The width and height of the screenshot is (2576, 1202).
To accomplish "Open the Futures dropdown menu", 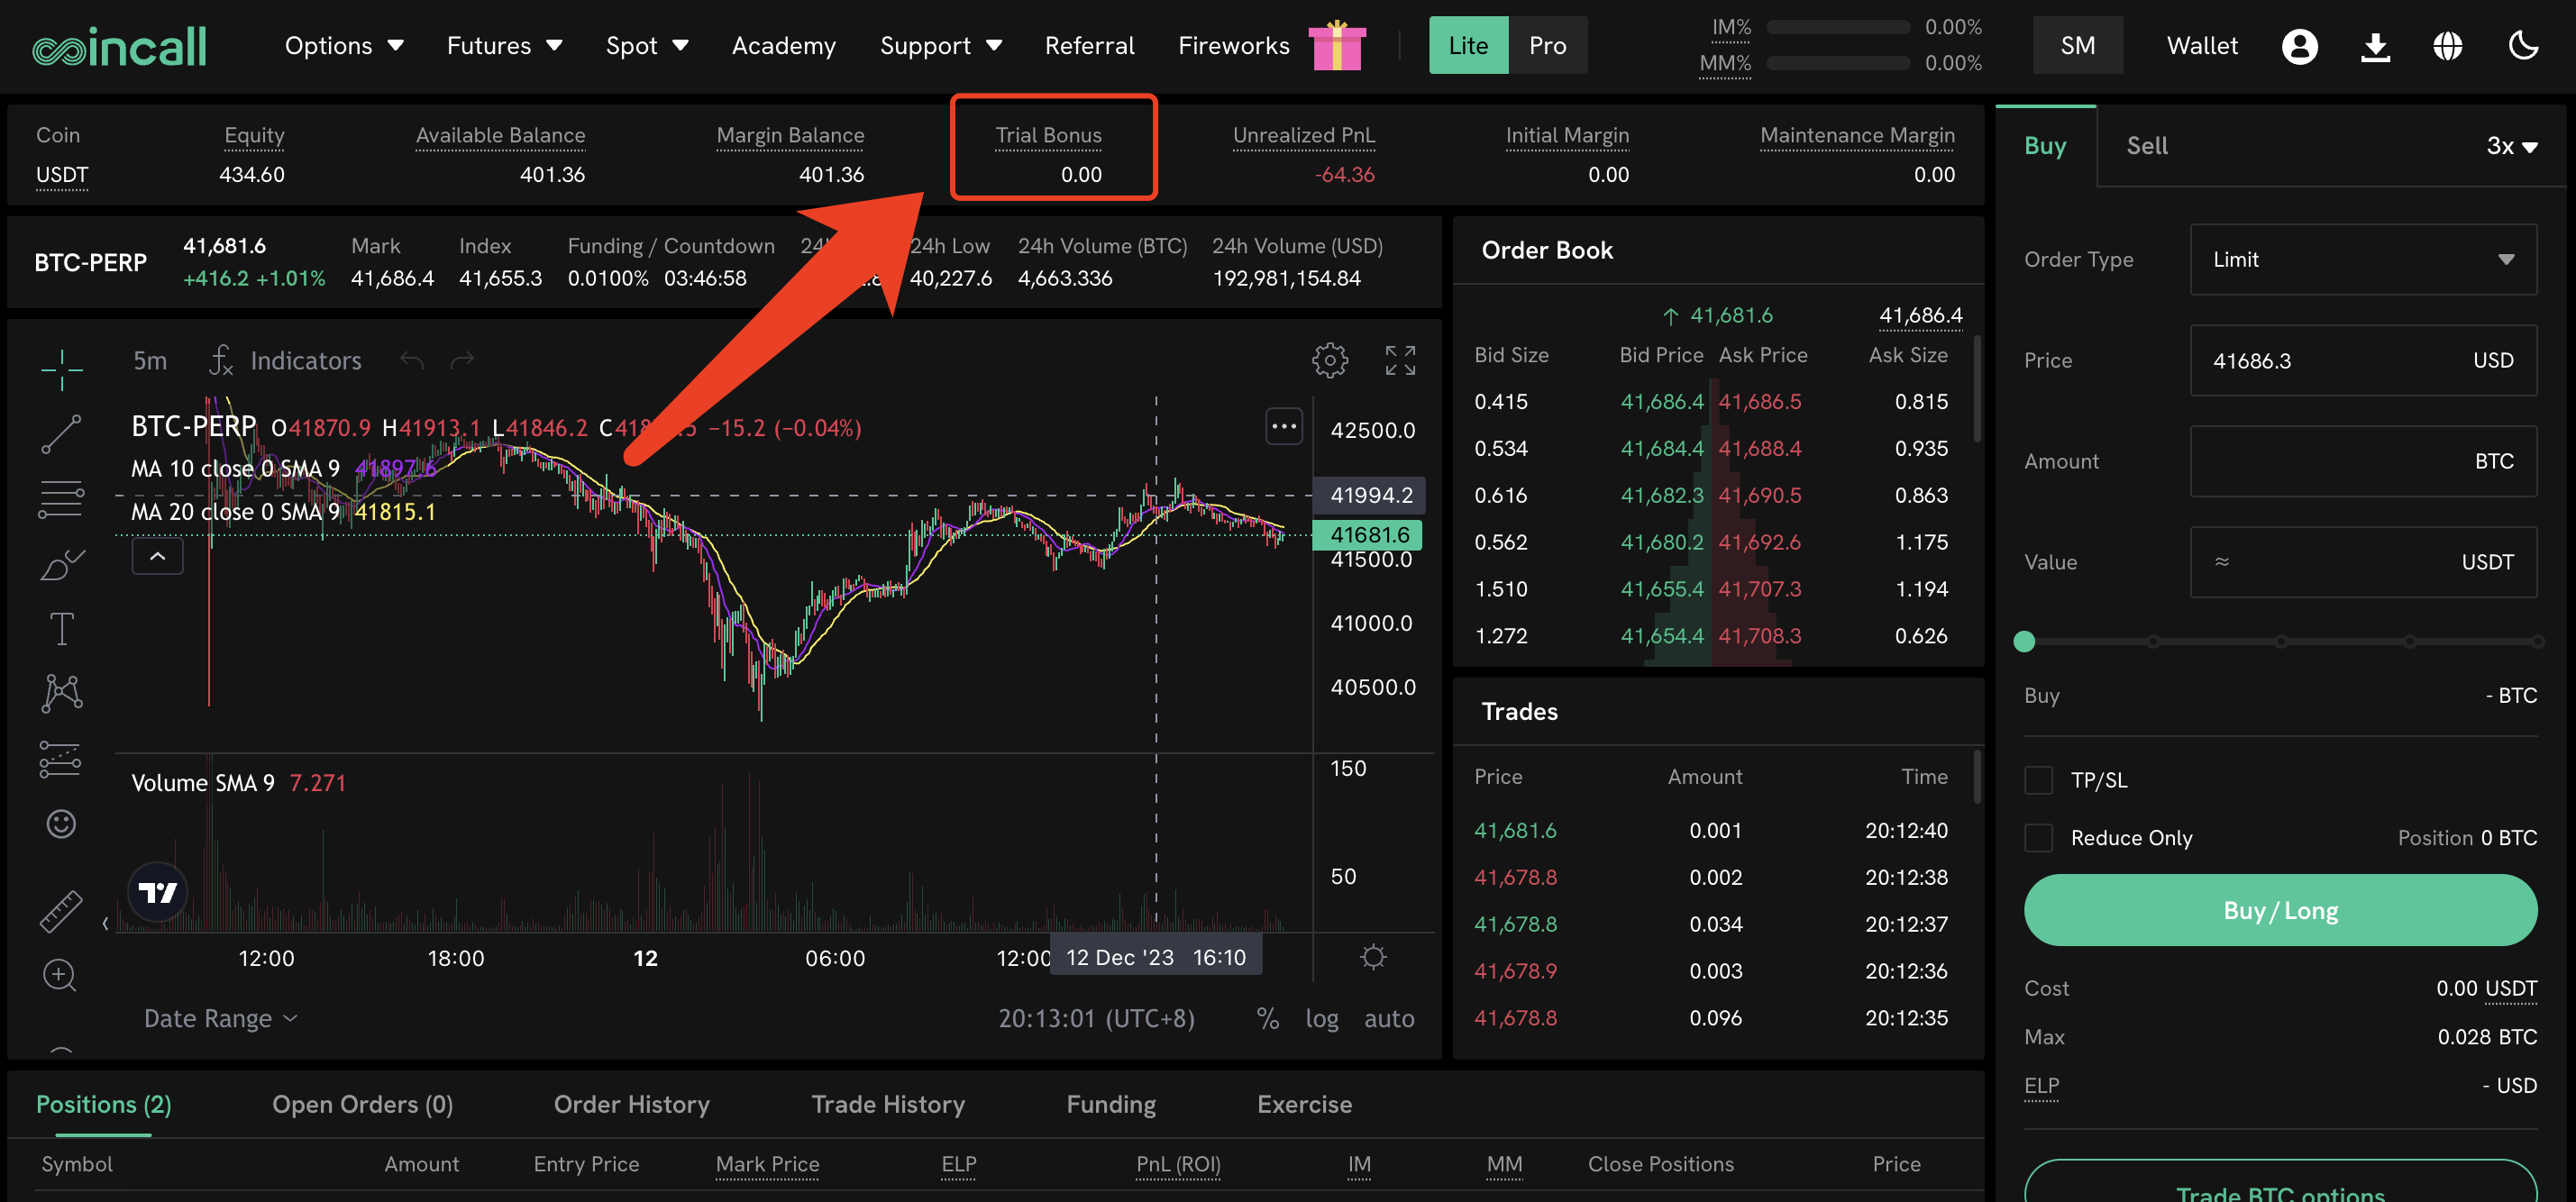I will tap(504, 46).
